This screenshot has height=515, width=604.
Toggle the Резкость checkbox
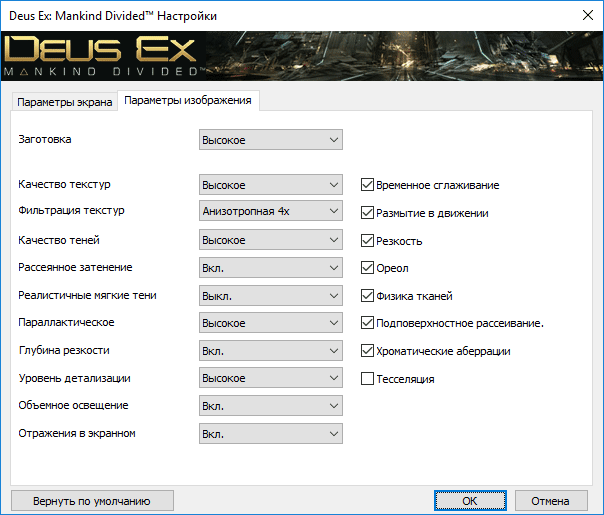pyautogui.click(x=367, y=241)
